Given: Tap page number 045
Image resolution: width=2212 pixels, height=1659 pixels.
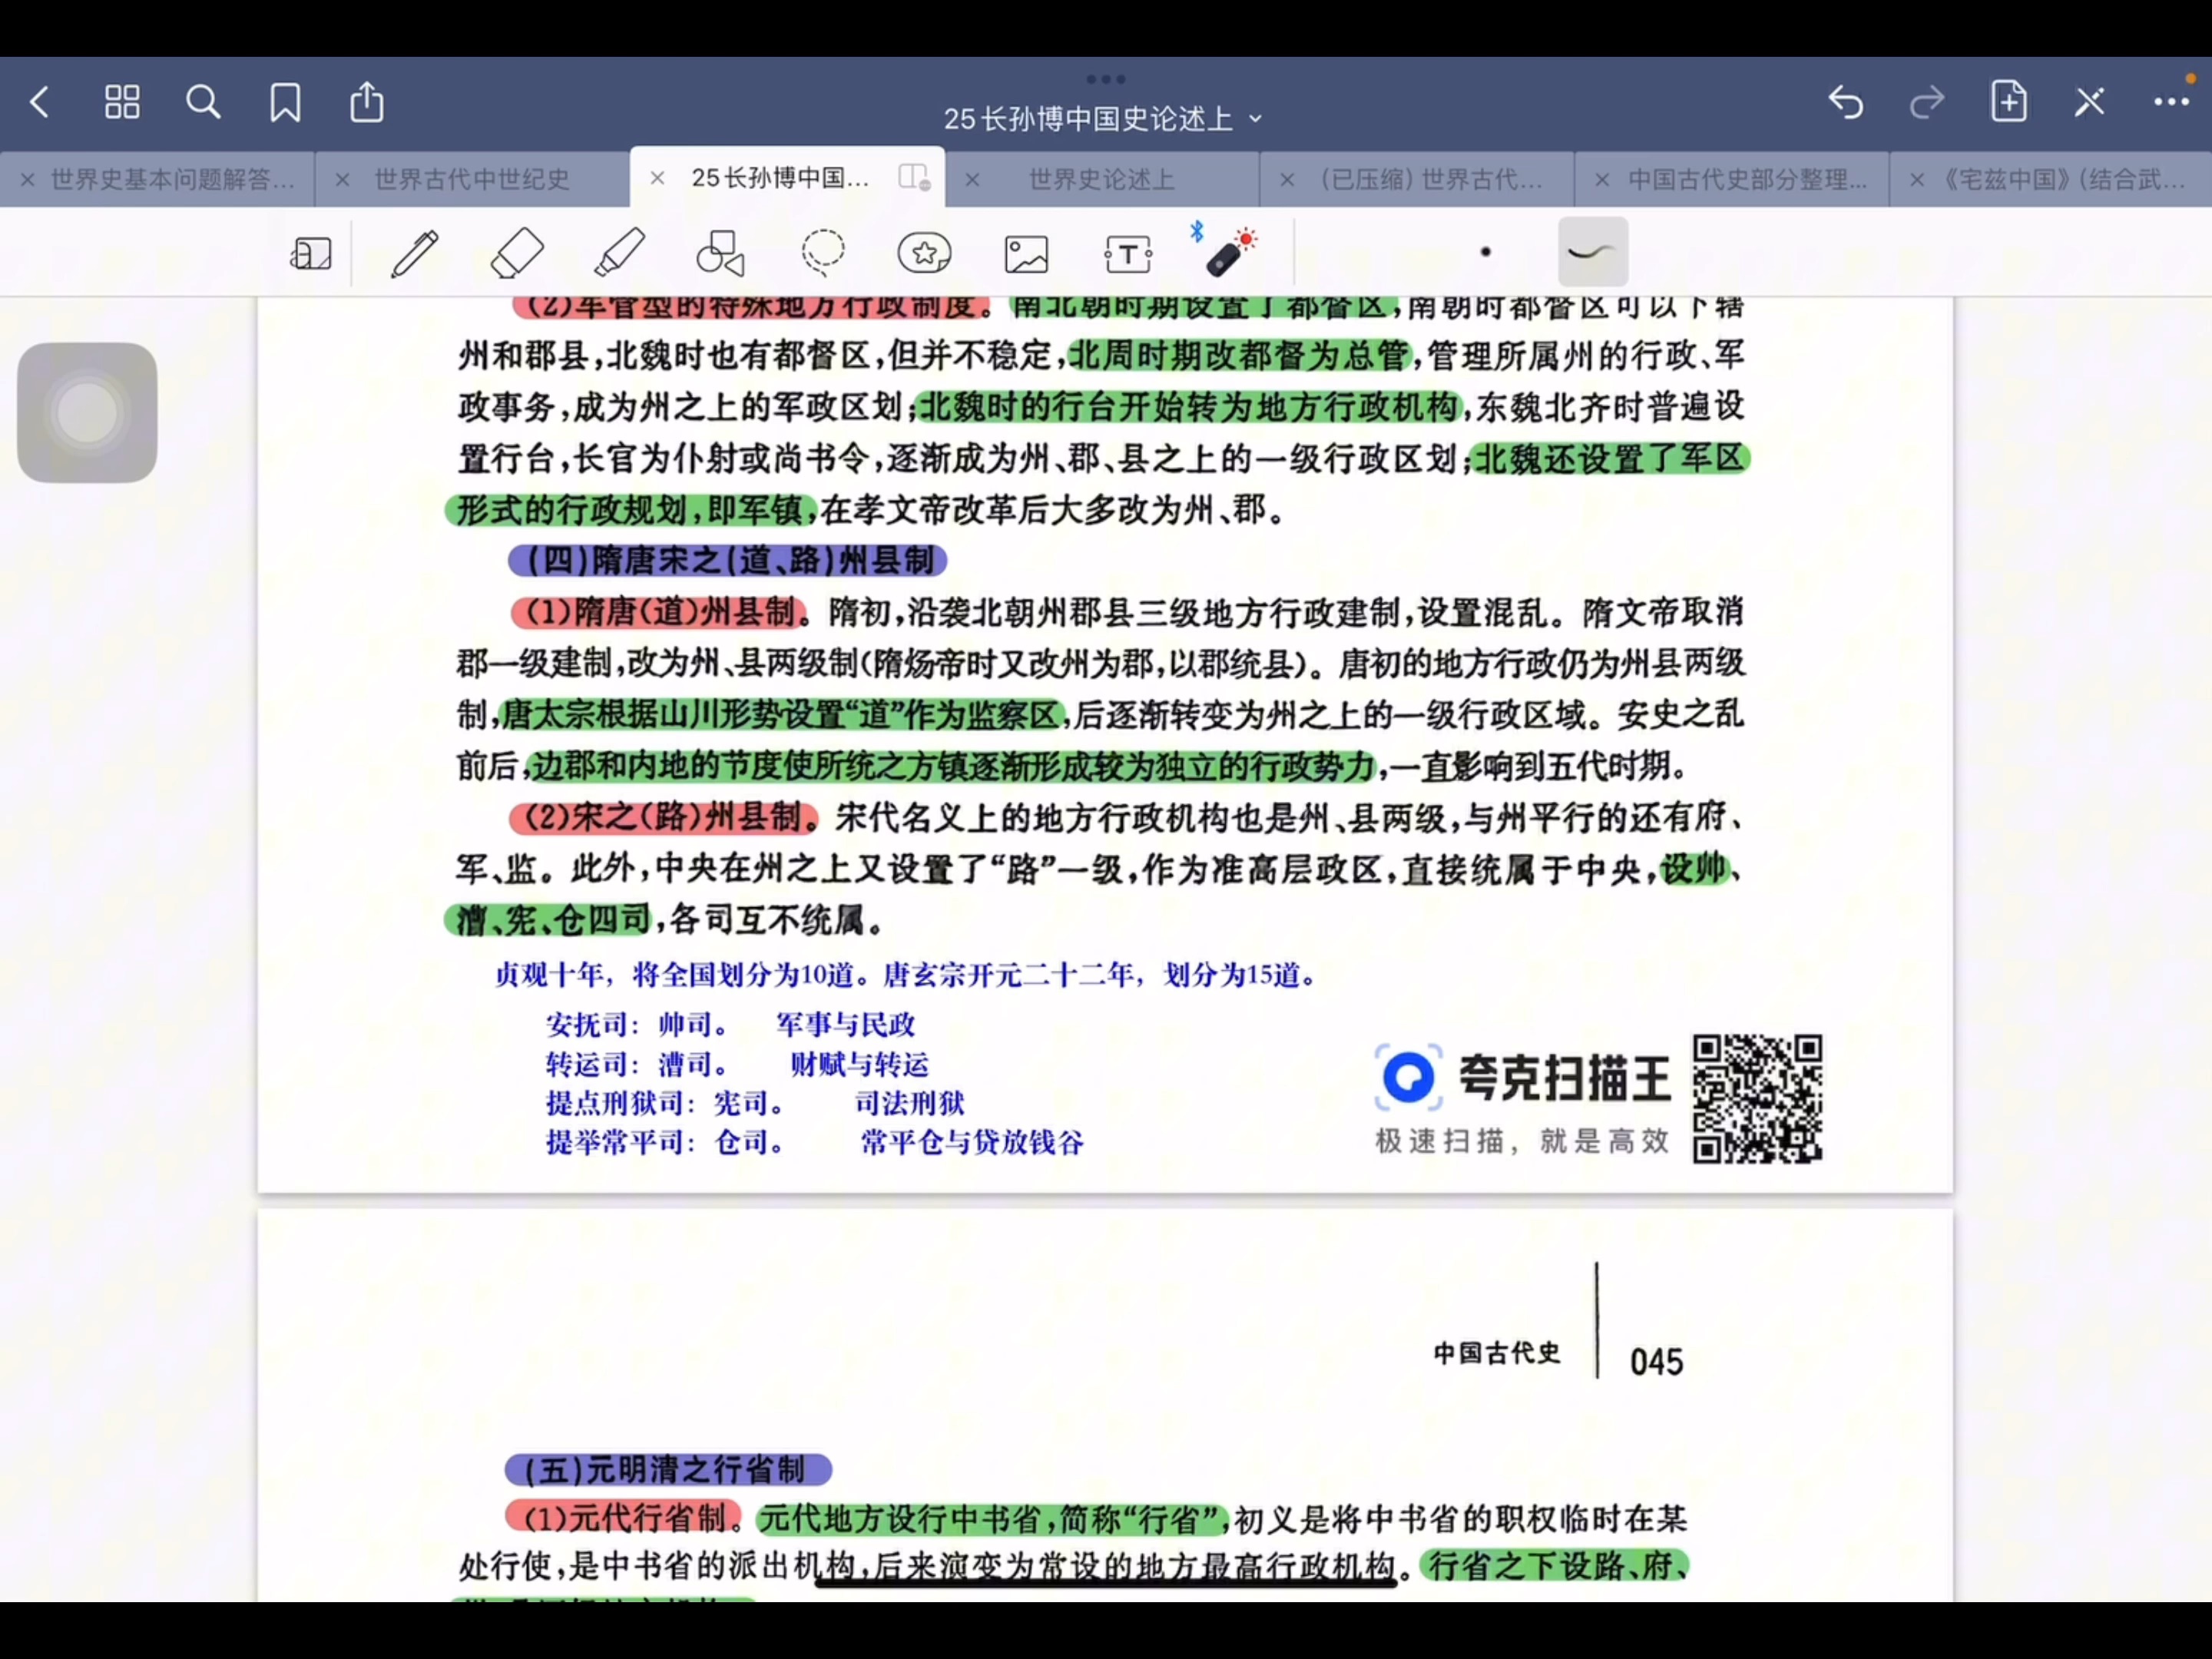Looking at the screenshot, I should [1656, 1361].
